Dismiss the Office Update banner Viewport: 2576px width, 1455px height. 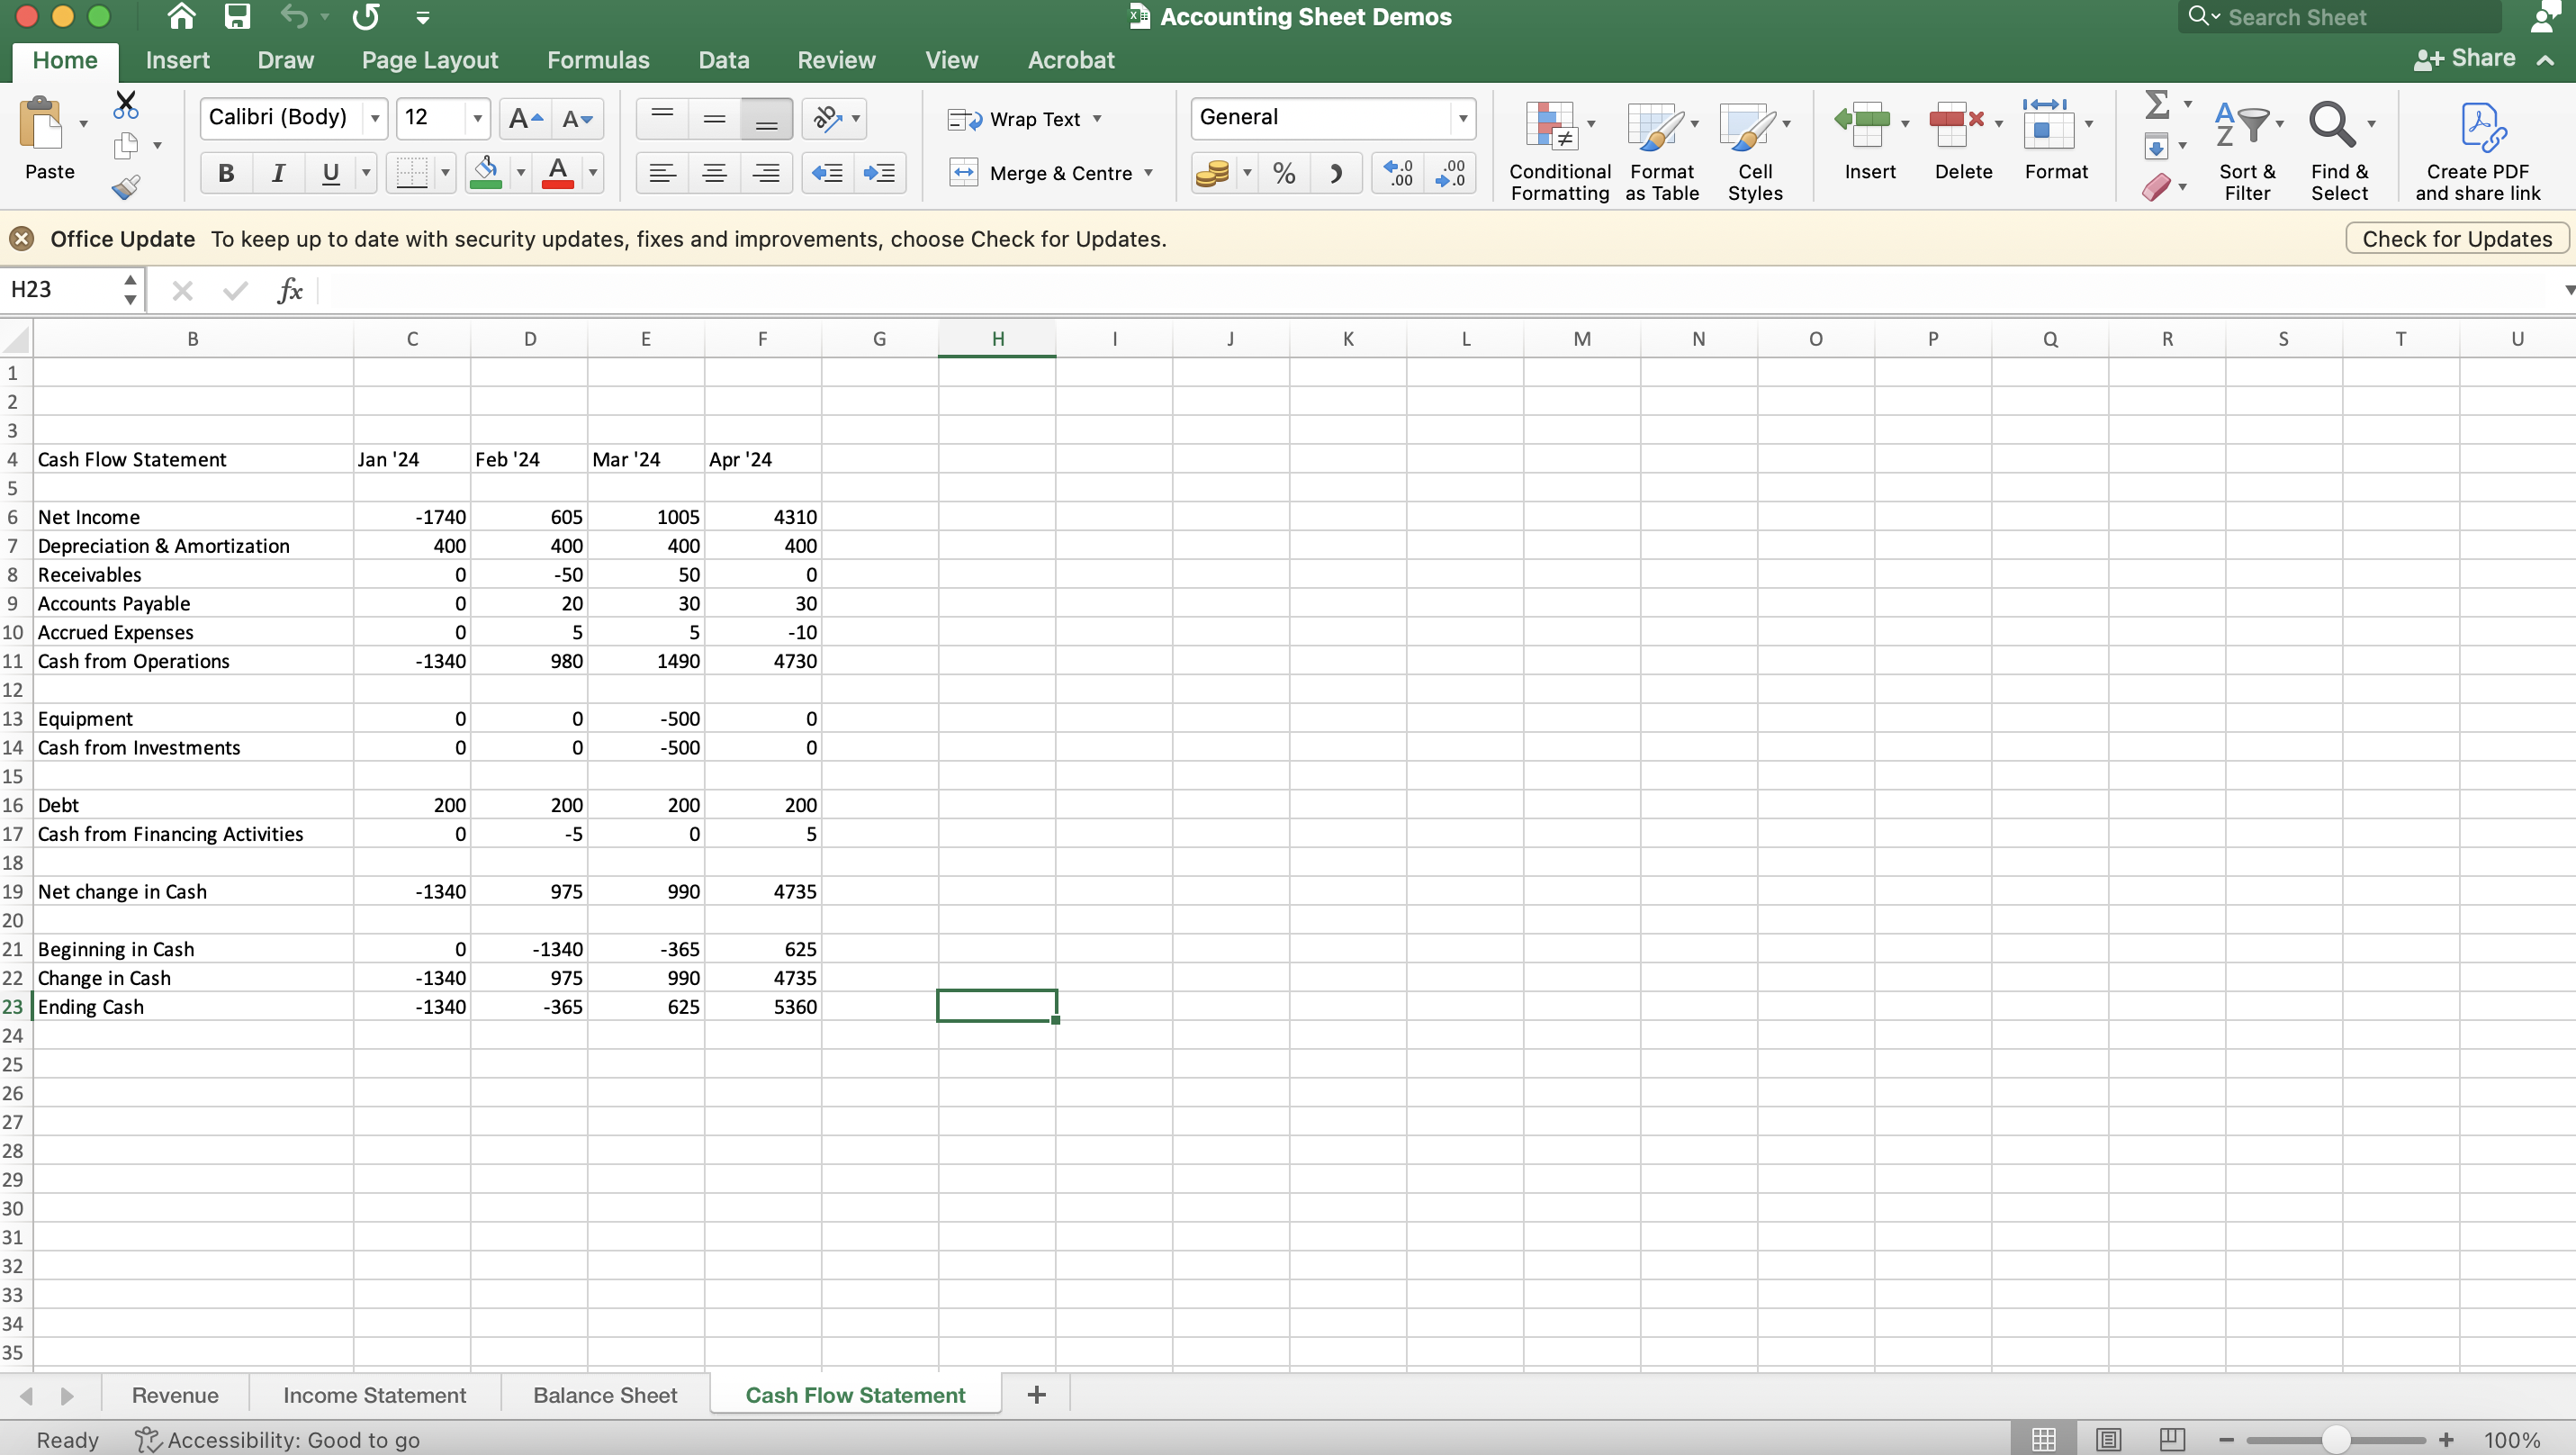pos(21,239)
